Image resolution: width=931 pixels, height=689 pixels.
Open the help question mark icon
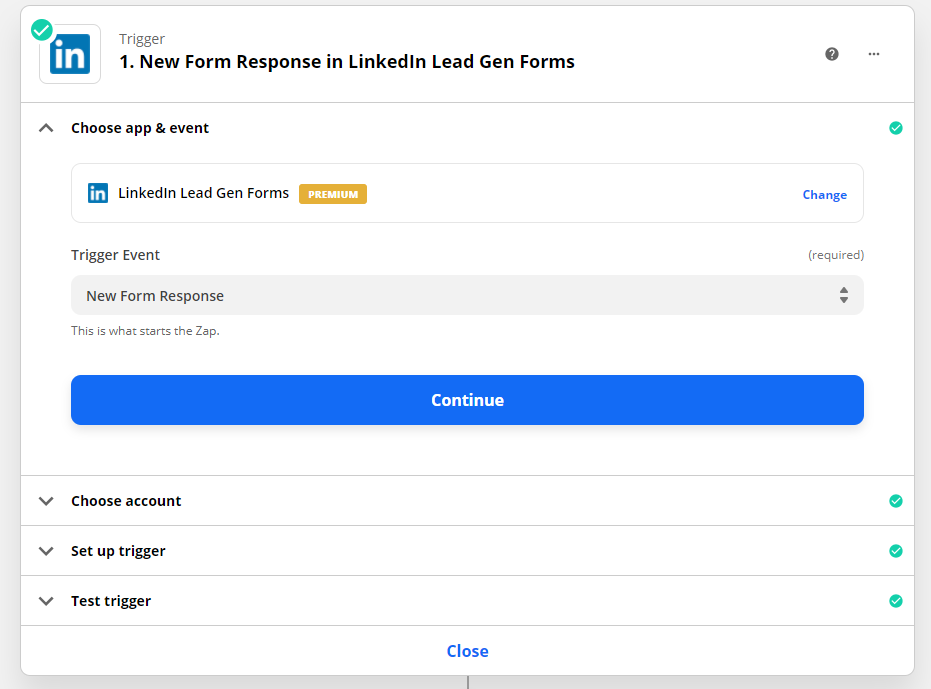pos(832,54)
